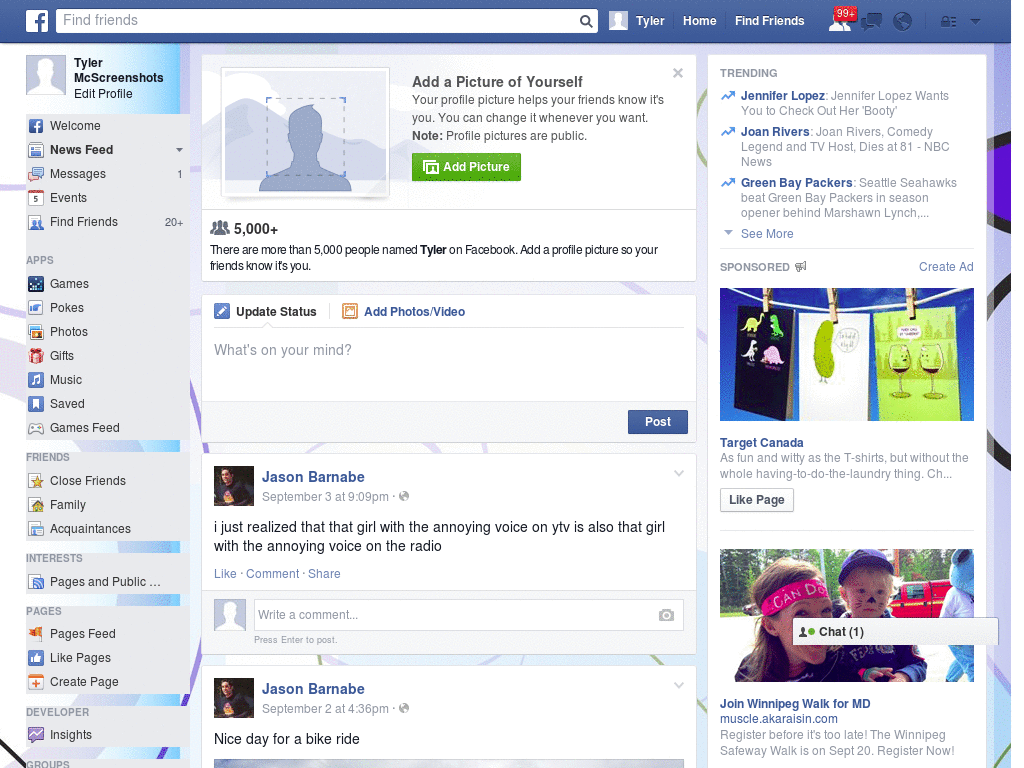Click the search magnifier icon
Viewport: 1024px width, 768px height.
tap(586, 22)
